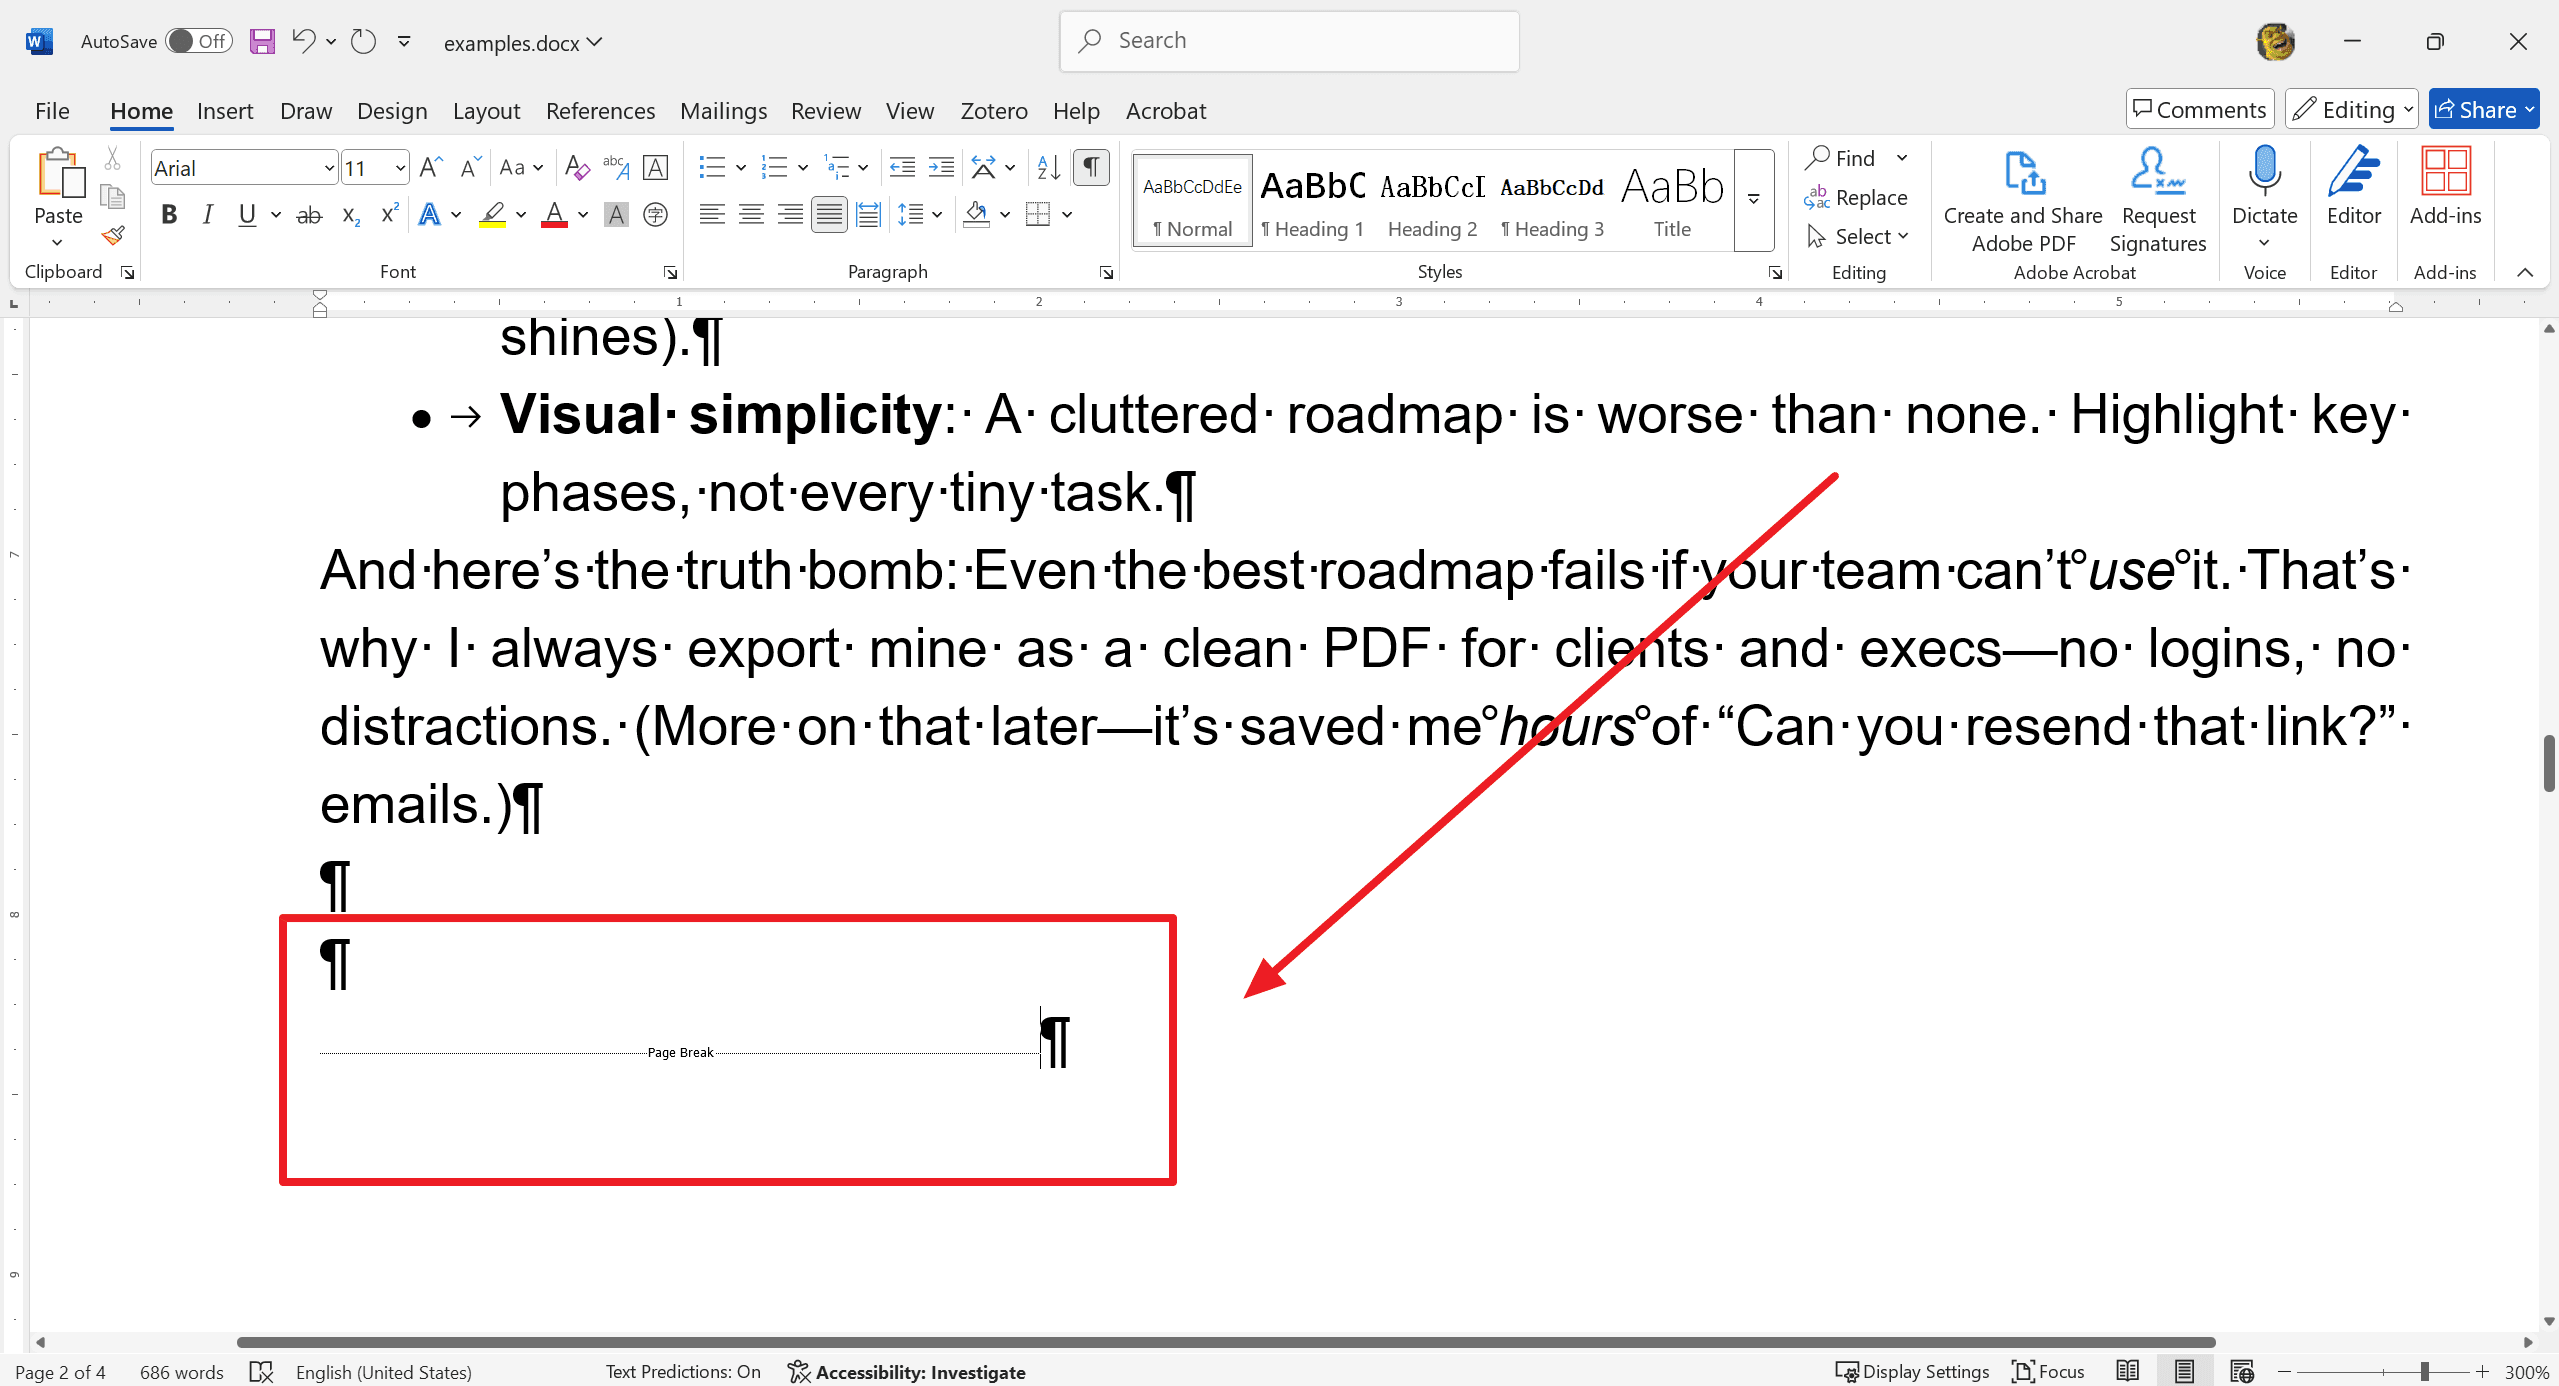
Task: Apply strikethrough to text
Action: tap(310, 215)
